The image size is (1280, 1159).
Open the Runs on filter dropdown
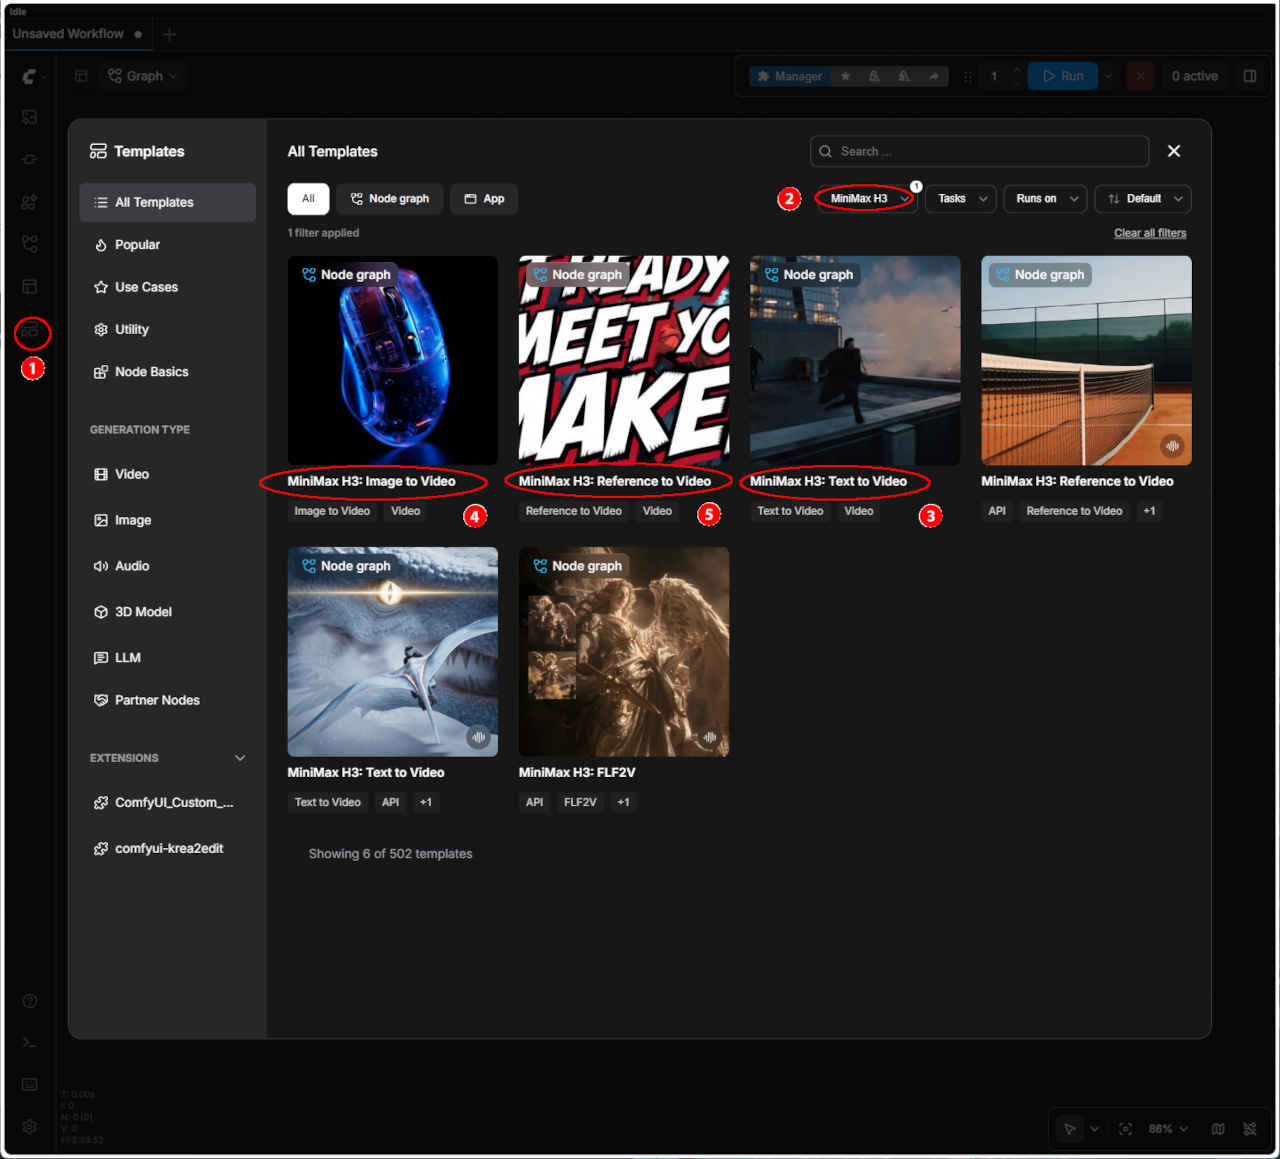[1045, 199]
